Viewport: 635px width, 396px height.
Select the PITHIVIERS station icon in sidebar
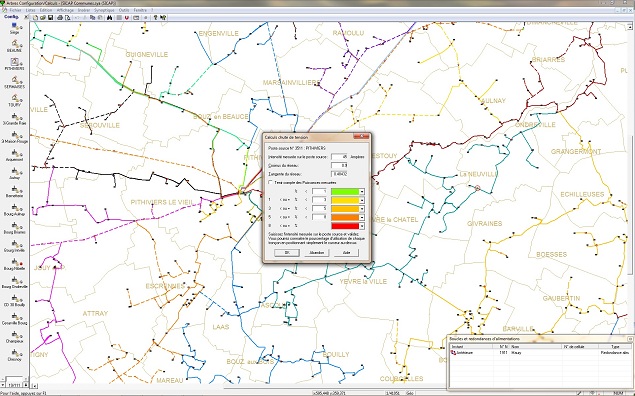click(15, 62)
